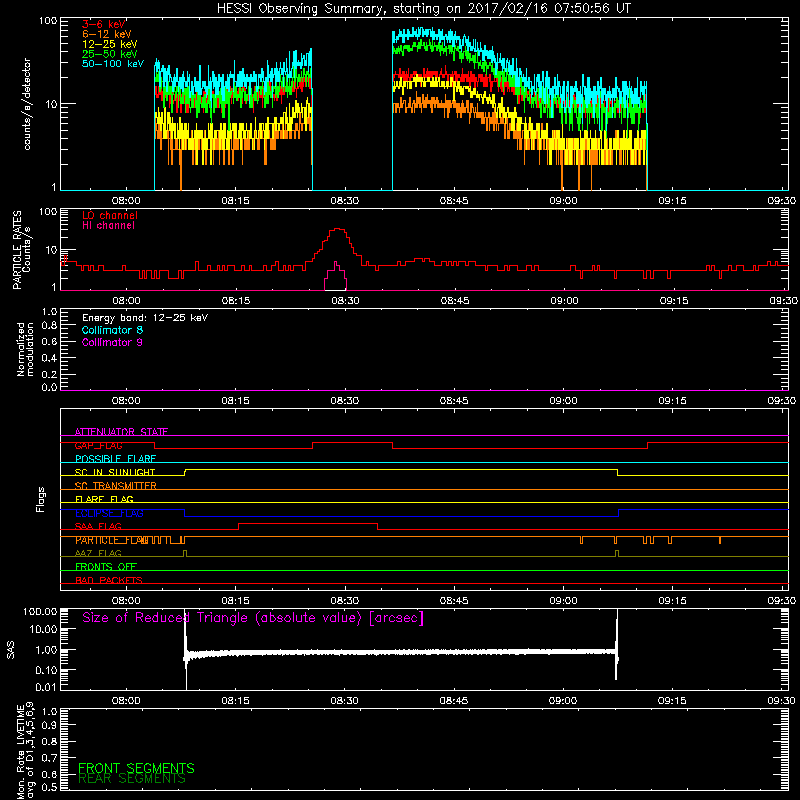Click the Flags panel axis label
The width and height of the screenshot is (800, 800).
(41, 499)
